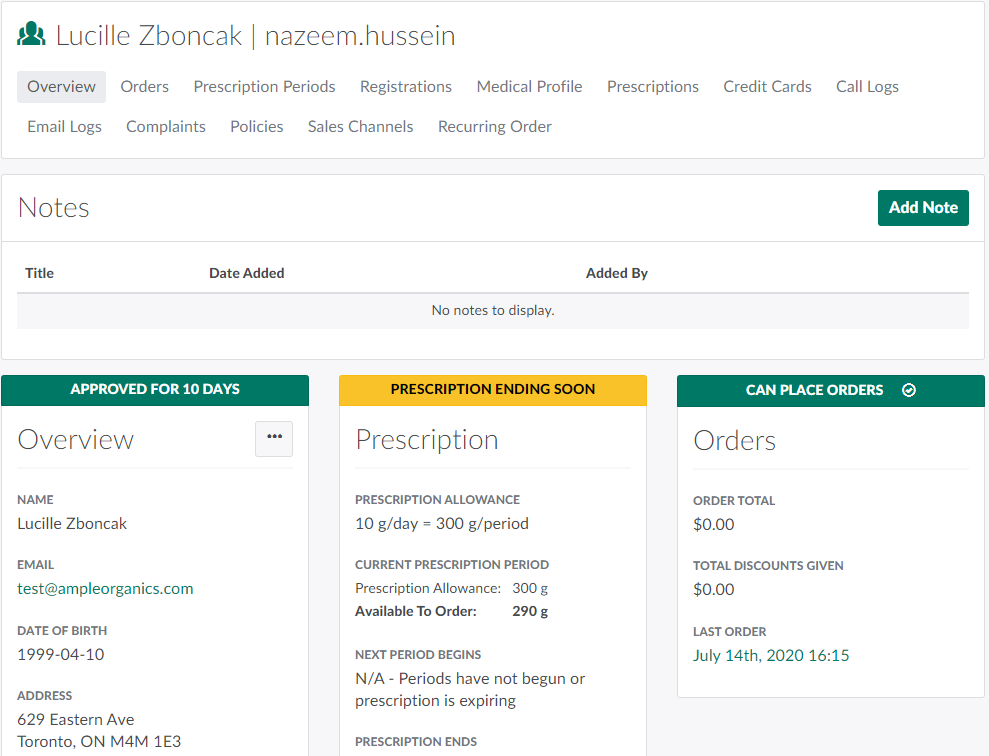Click the Date Added column header
989x756 pixels.
(246, 273)
